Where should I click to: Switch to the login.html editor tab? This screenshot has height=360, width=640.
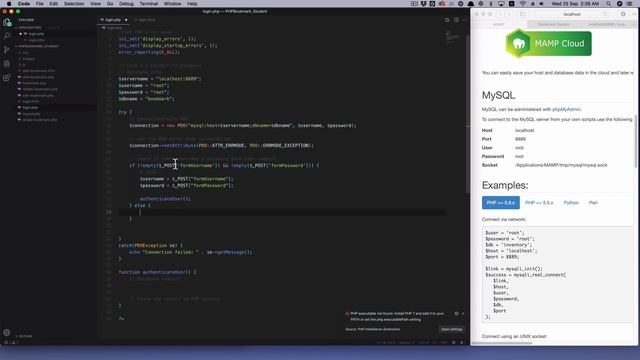tap(146, 20)
